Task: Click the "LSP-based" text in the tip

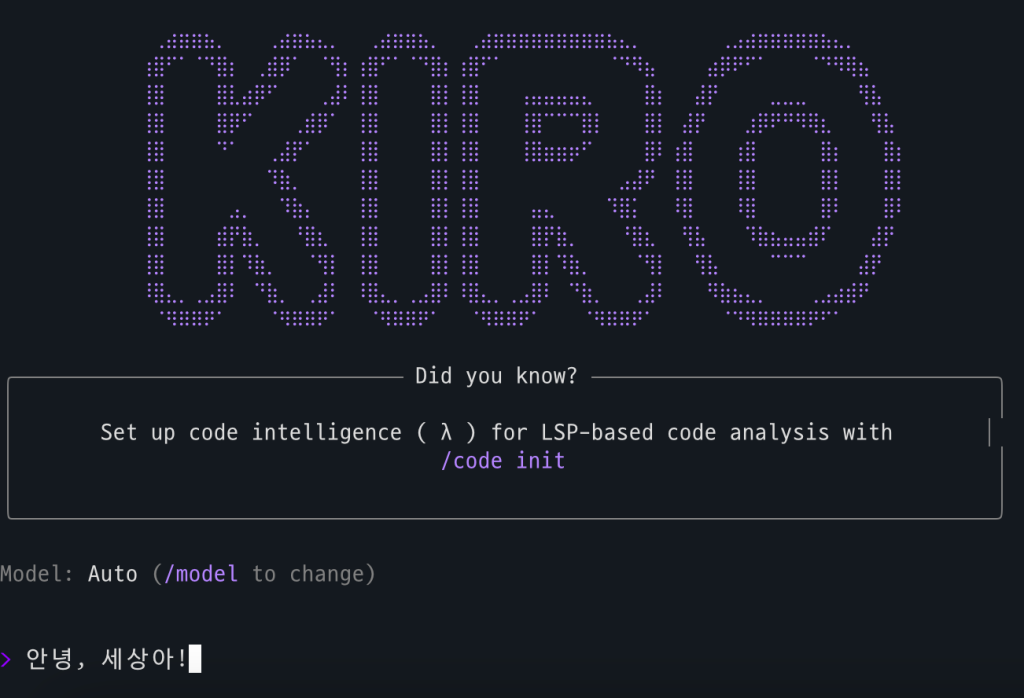Action: [598, 432]
